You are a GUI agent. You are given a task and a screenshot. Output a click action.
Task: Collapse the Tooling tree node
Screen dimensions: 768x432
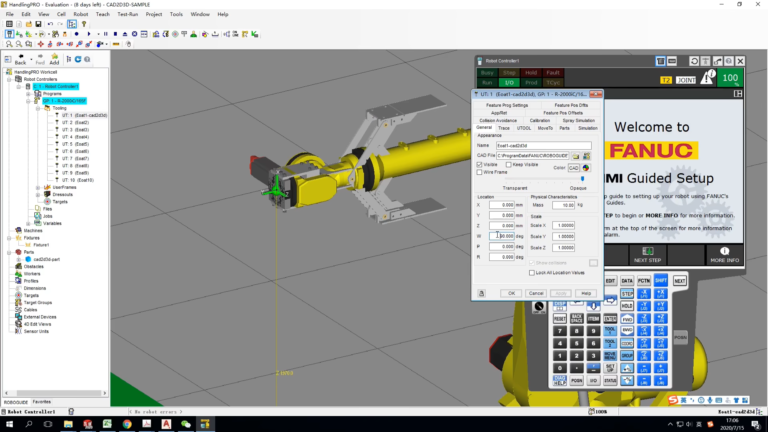38,108
